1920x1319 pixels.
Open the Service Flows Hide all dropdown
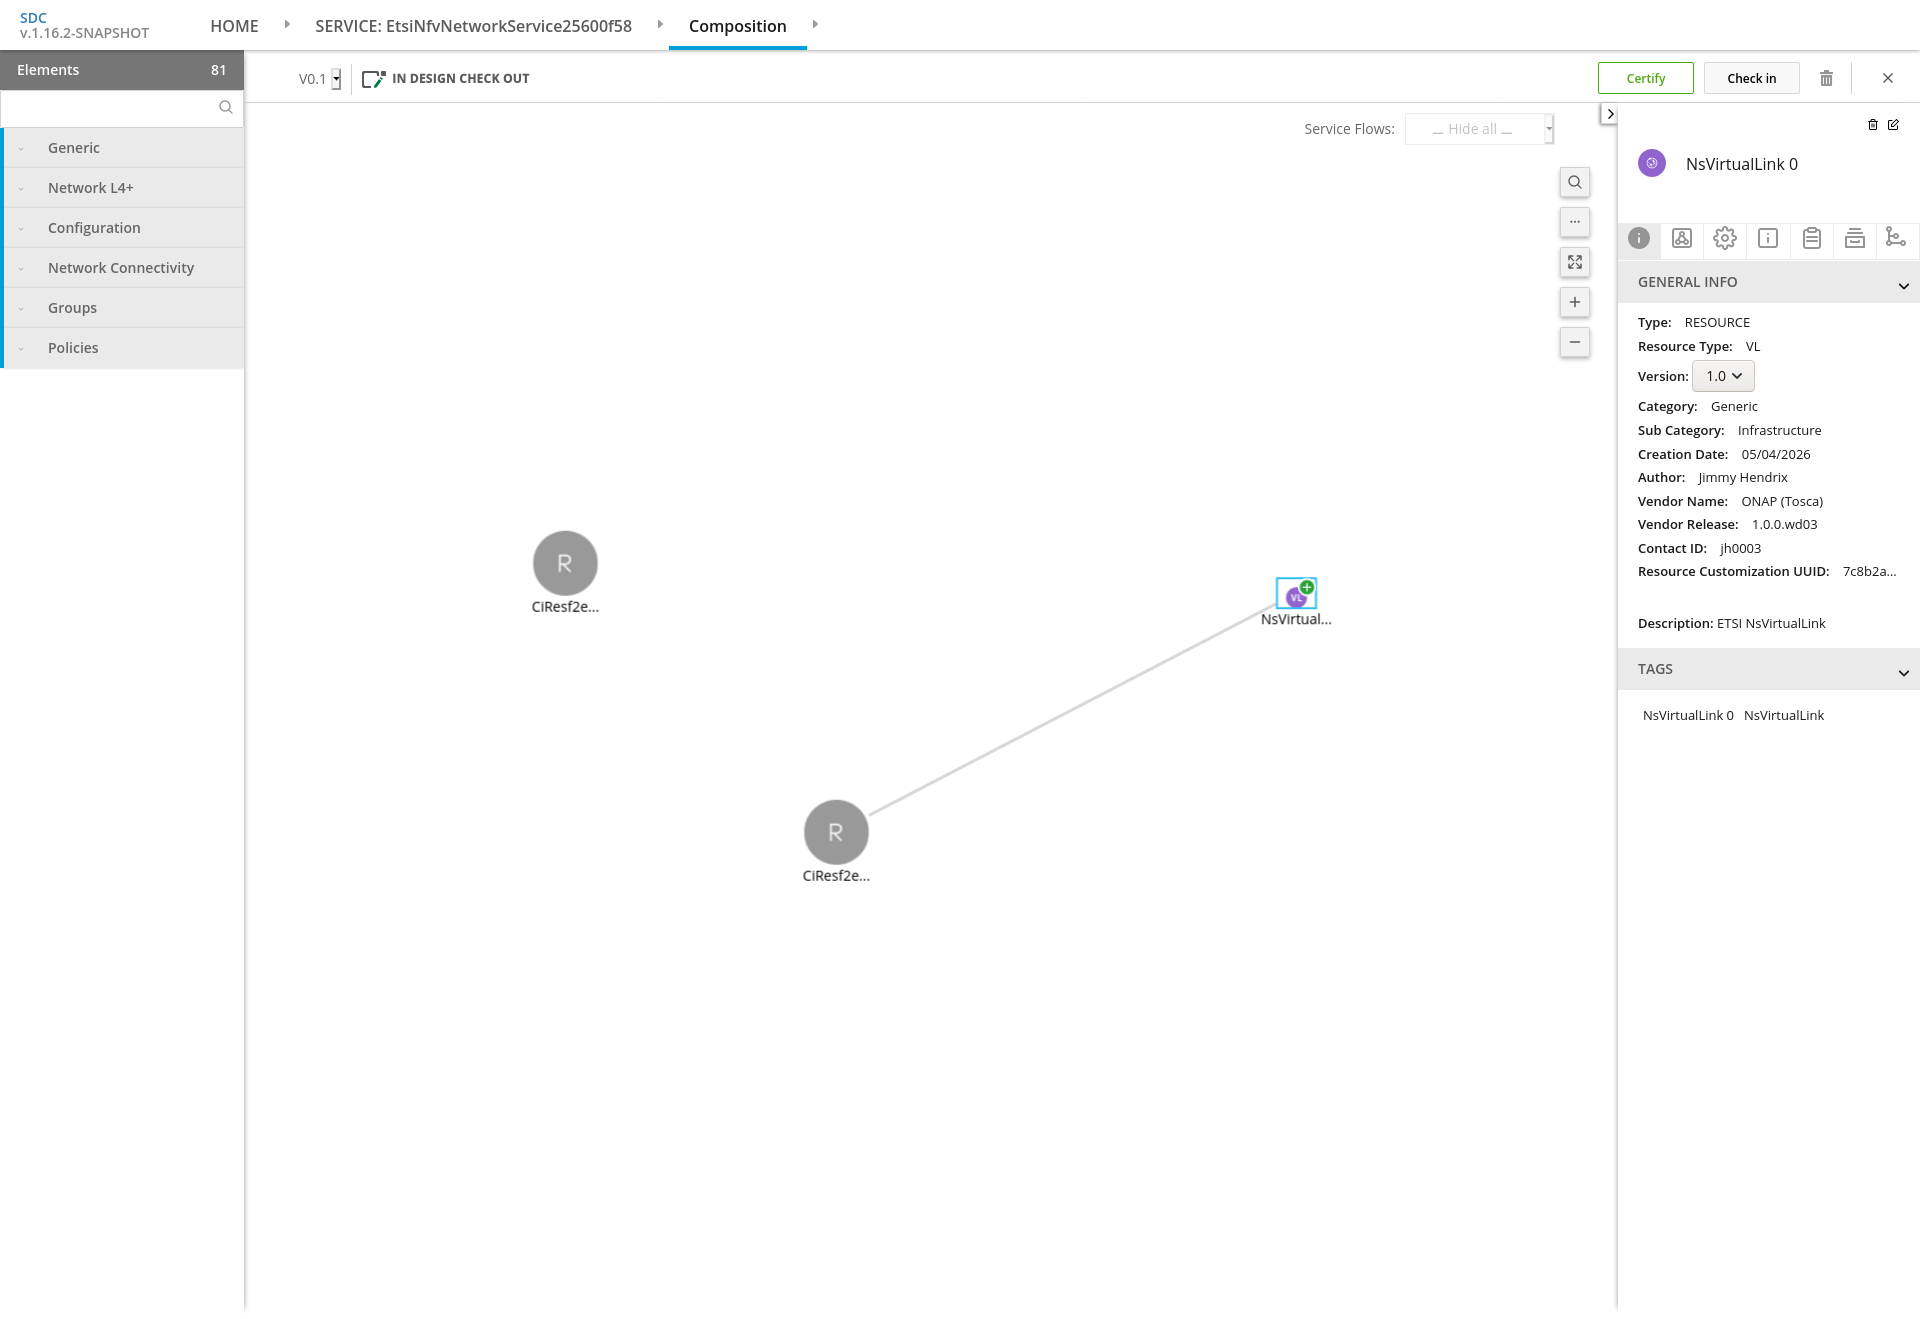point(1479,129)
